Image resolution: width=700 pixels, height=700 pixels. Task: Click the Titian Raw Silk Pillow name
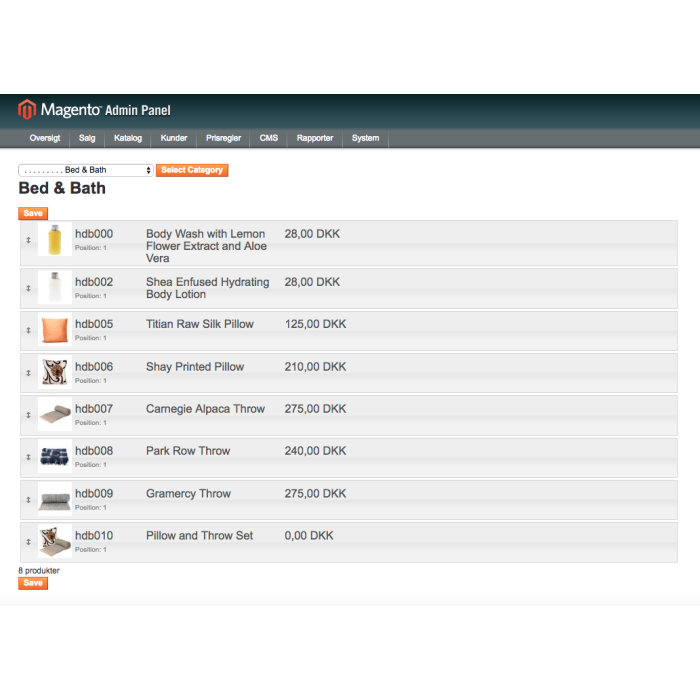coord(200,324)
